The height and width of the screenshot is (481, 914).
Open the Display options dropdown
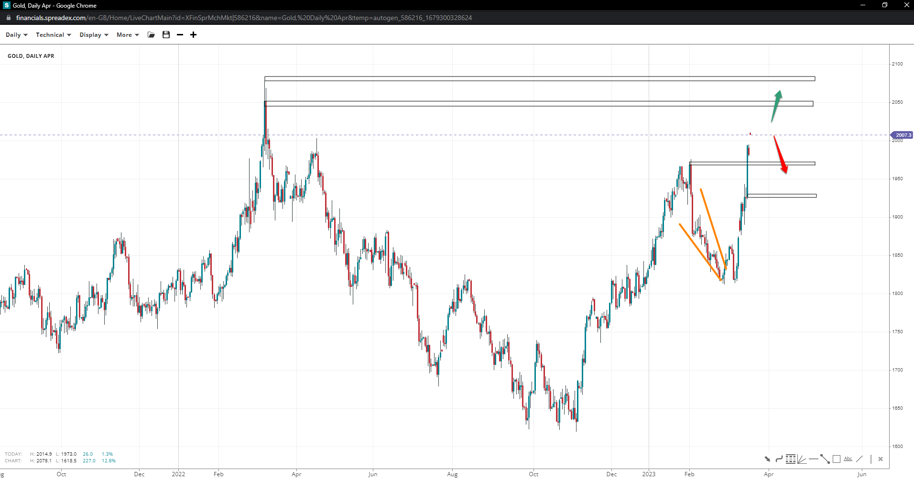pos(94,35)
